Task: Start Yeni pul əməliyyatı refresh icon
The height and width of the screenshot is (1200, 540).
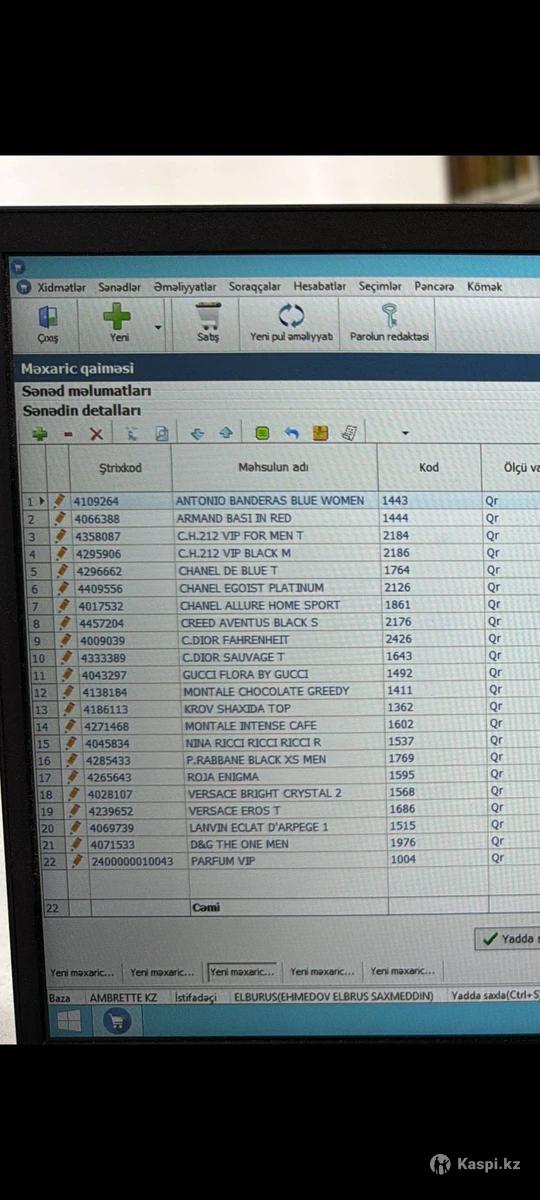Action: point(291,323)
